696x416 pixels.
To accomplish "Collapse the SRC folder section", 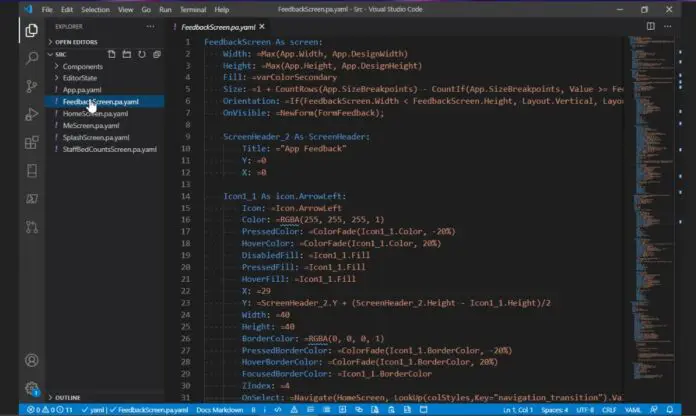I will (58, 54).
